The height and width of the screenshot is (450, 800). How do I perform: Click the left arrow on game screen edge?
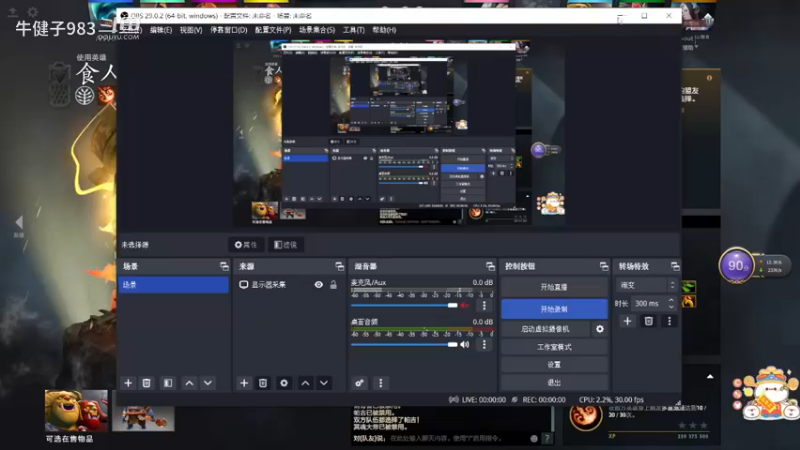pos(19,222)
